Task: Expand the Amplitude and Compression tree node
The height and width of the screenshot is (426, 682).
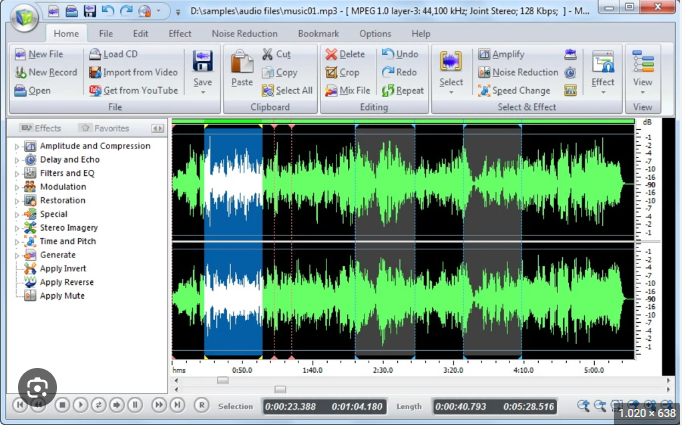Action: click(x=16, y=147)
